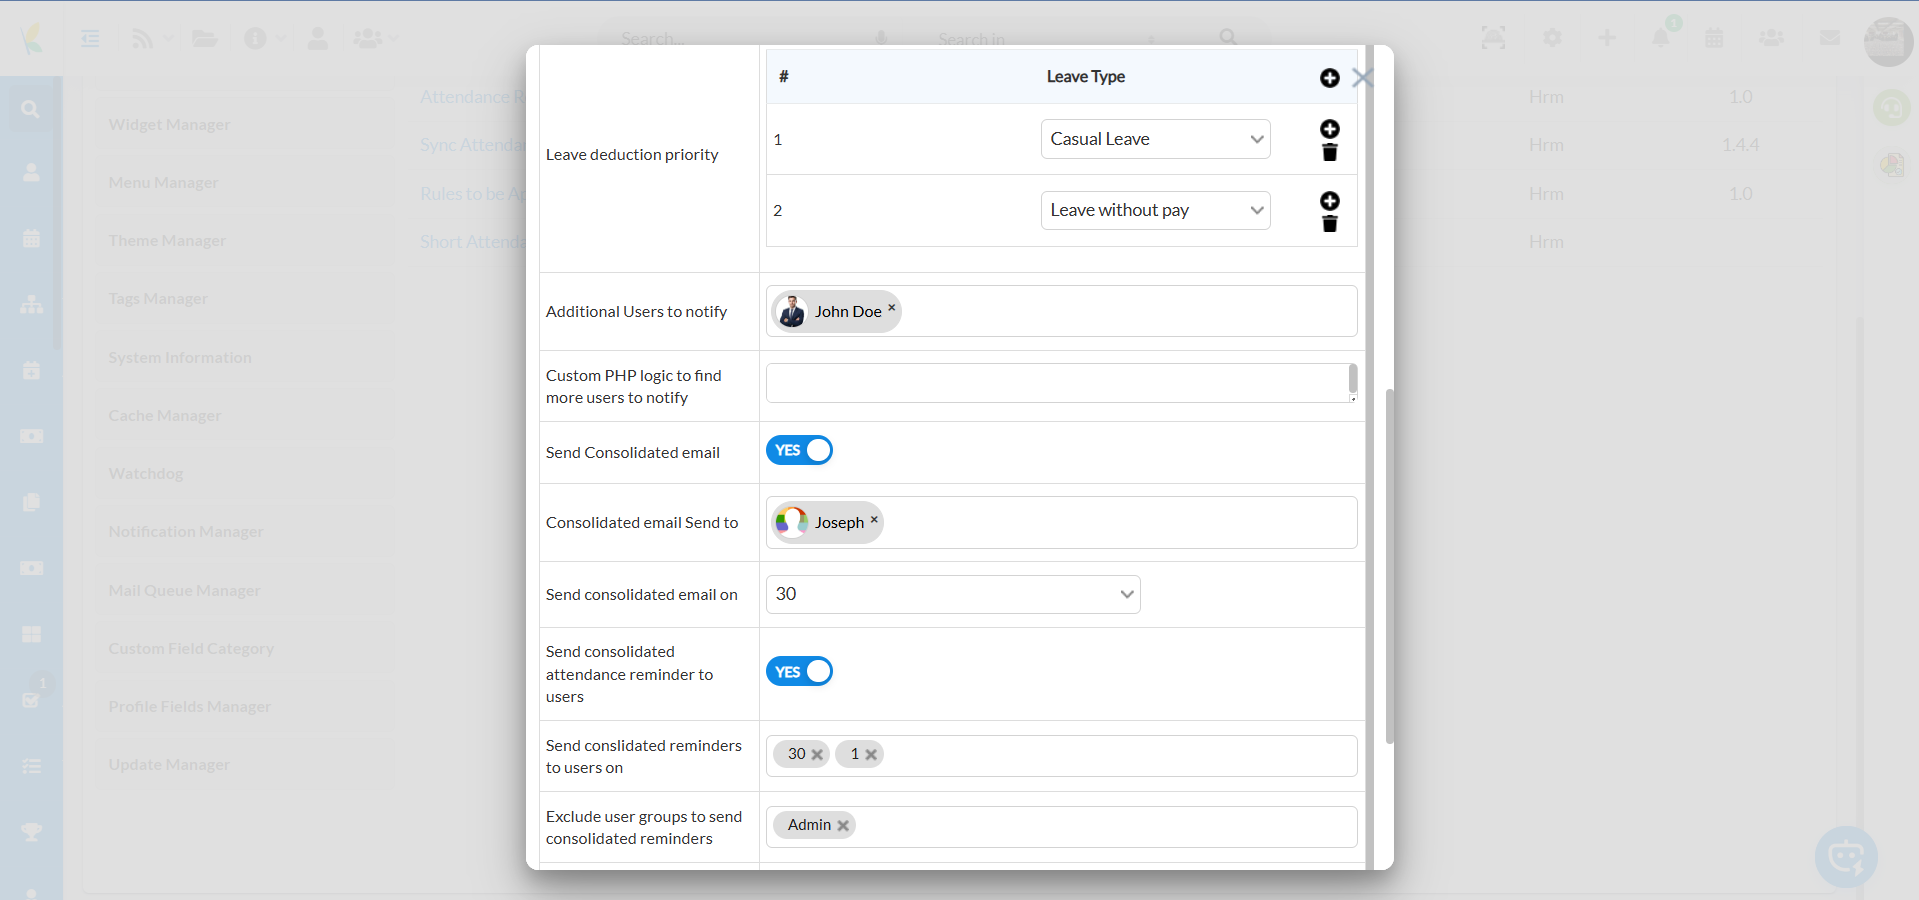Remove Joseph from consolidated email recipients

[874, 519]
